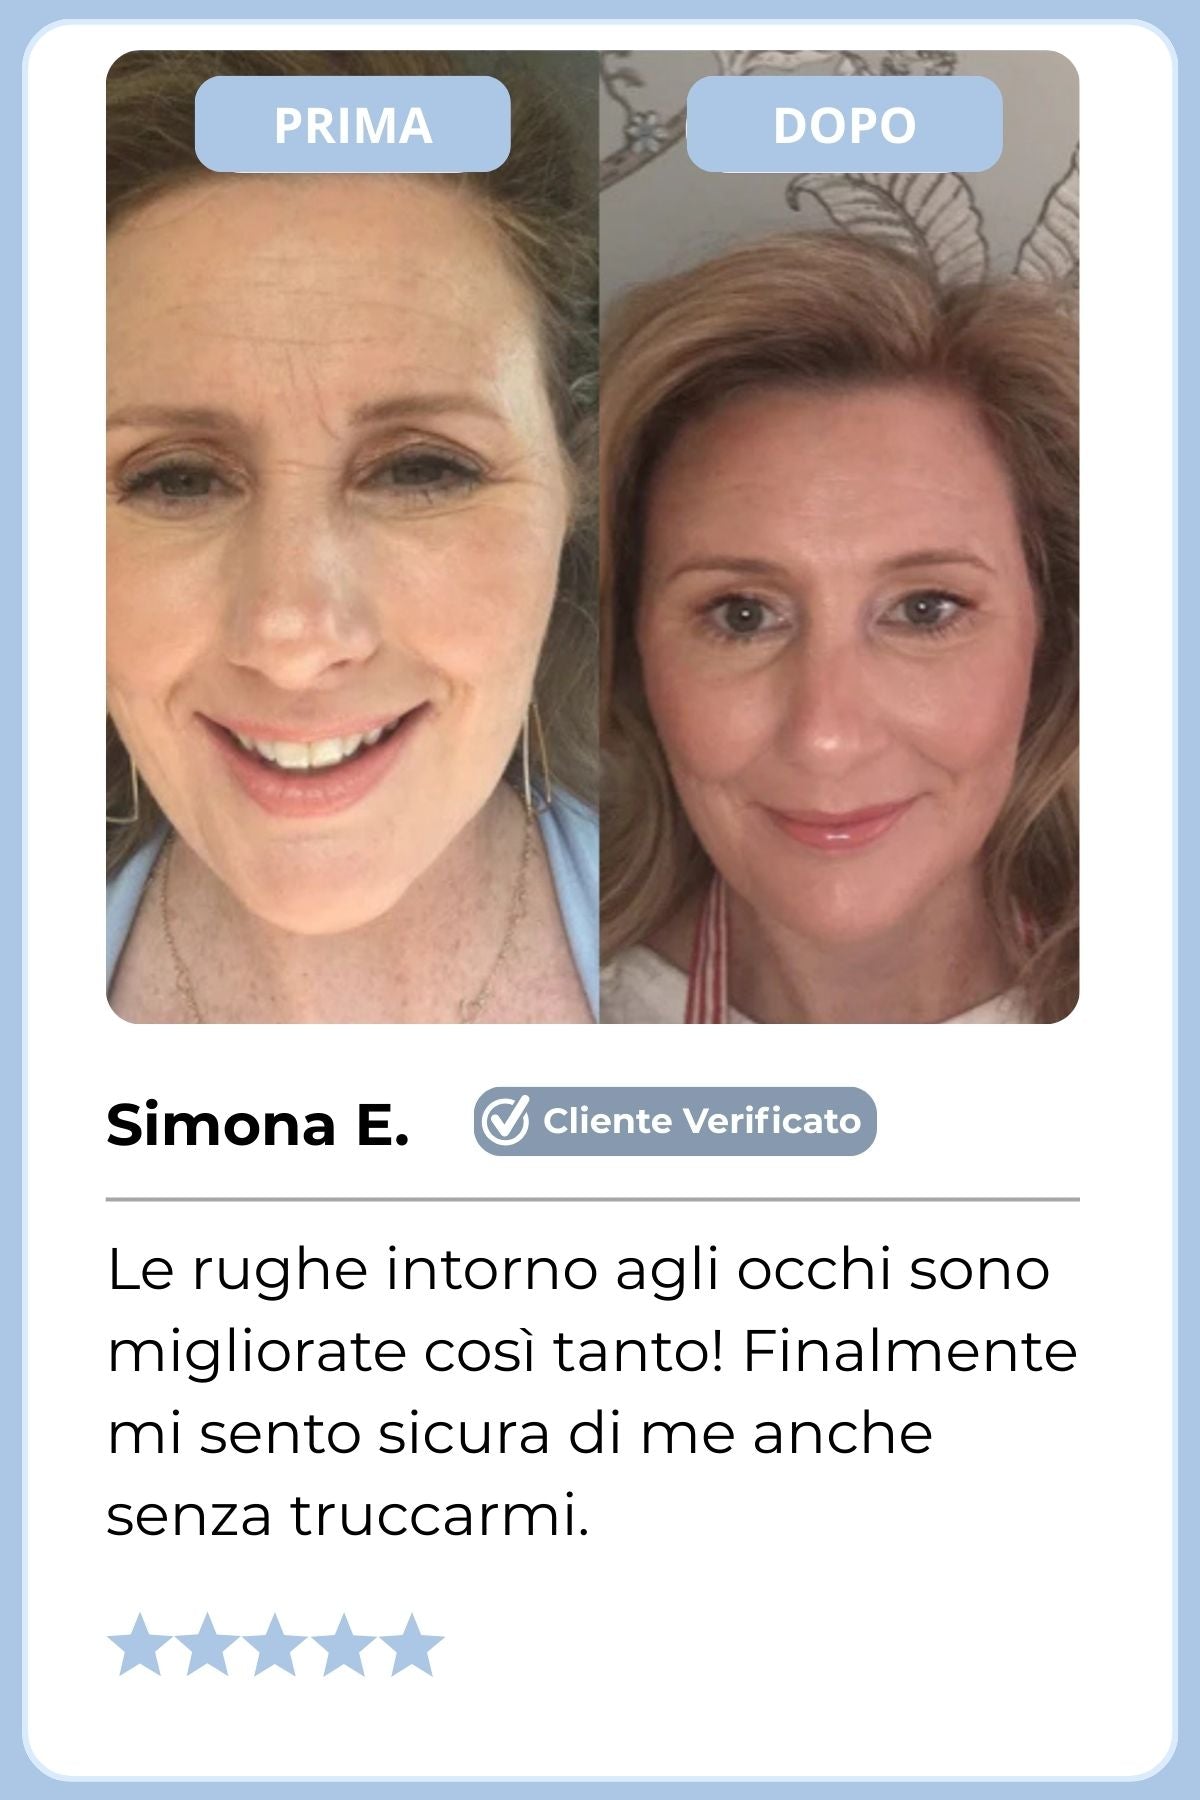Viewport: 1200px width, 1800px height.
Task: Open the before photo on left
Action: 352,537
